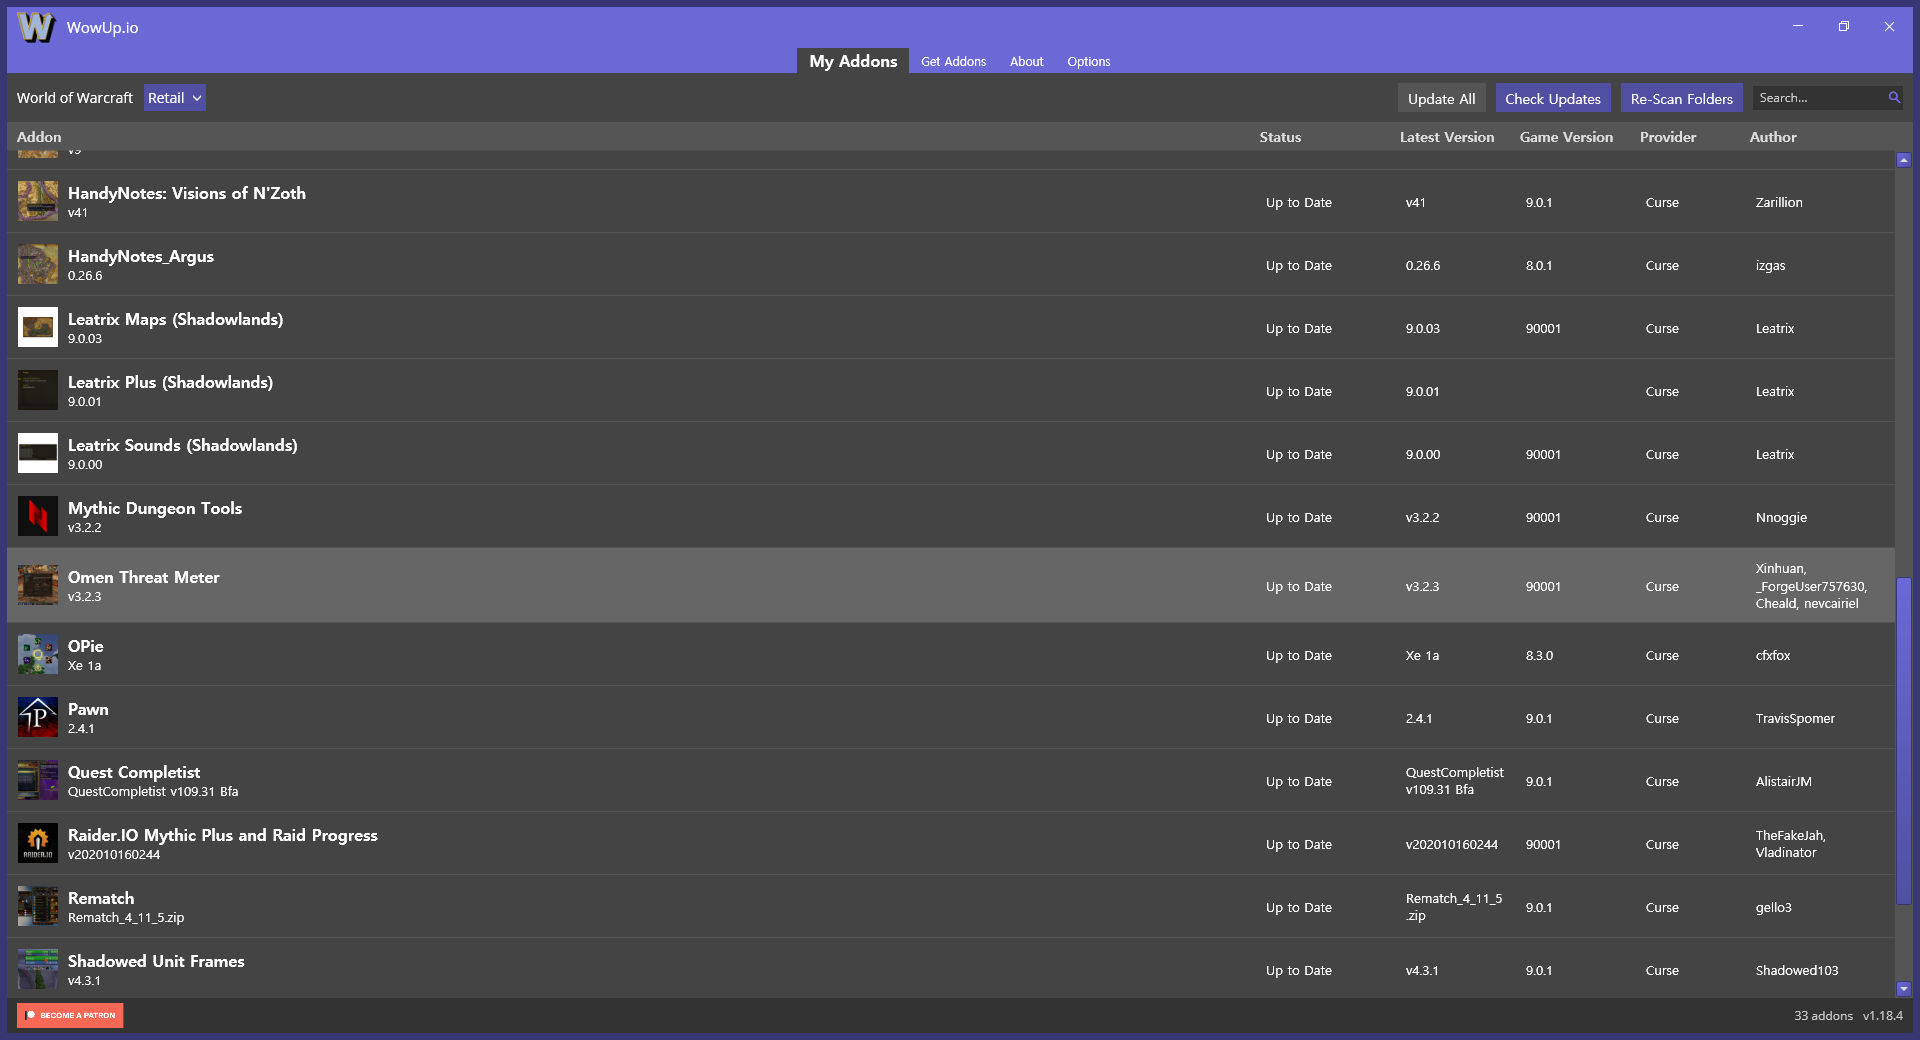Click the author name Nnoggie
This screenshot has height=1040, width=1920.
pos(1781,517)
